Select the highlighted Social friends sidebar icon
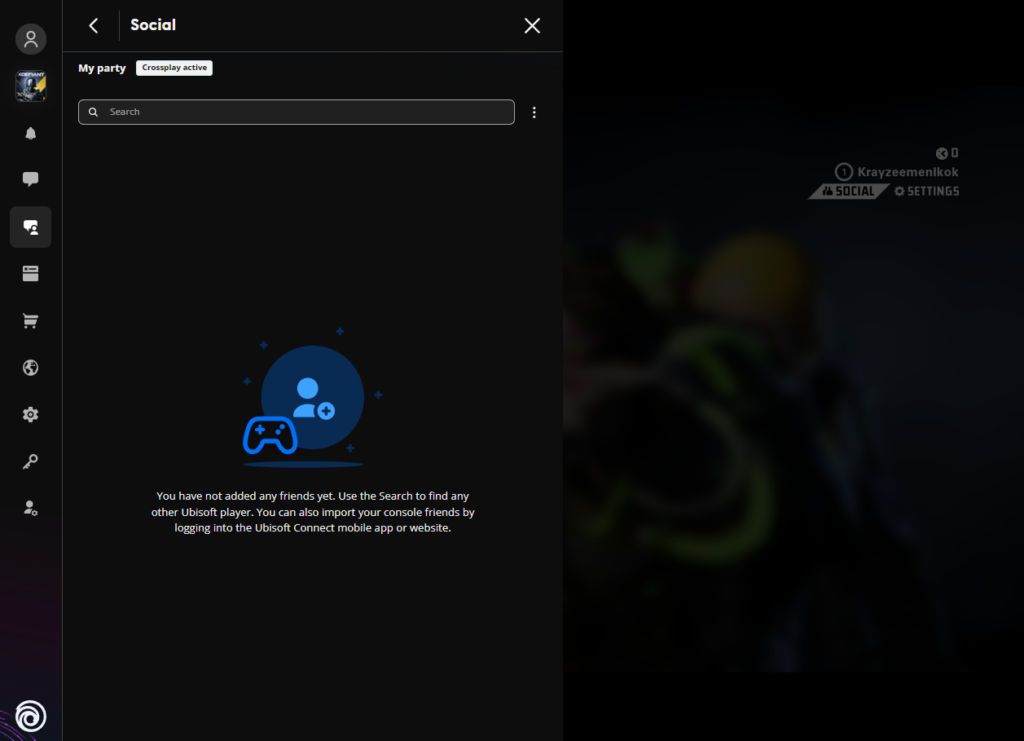 coord(31,227)
